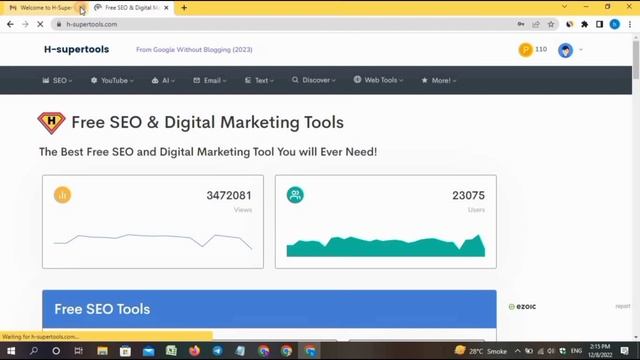The image size is (640, 360).
Task: Open the weather widget showing 28°C Smoke
Action: pos(480,351)
